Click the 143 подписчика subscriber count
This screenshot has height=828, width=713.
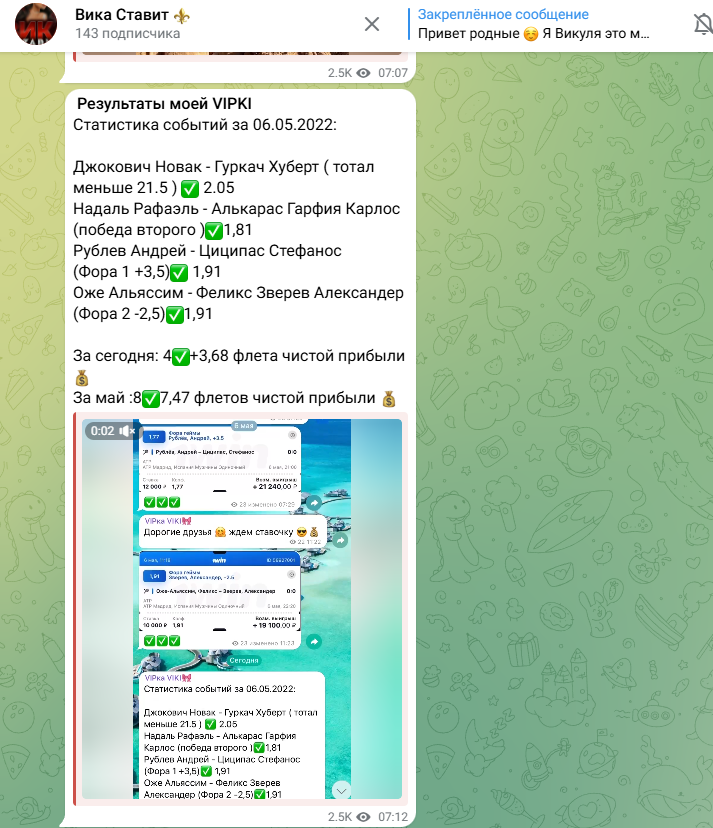[x=128, y=33]
